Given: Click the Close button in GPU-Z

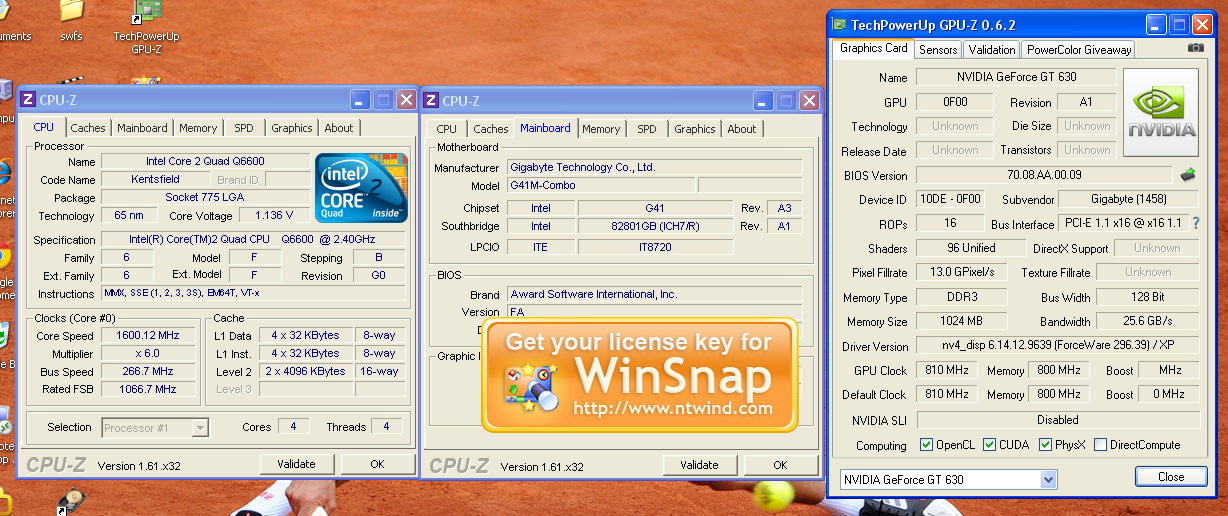Looking at the screenshot, I should pyautogui.click(x=1171, y=477).
